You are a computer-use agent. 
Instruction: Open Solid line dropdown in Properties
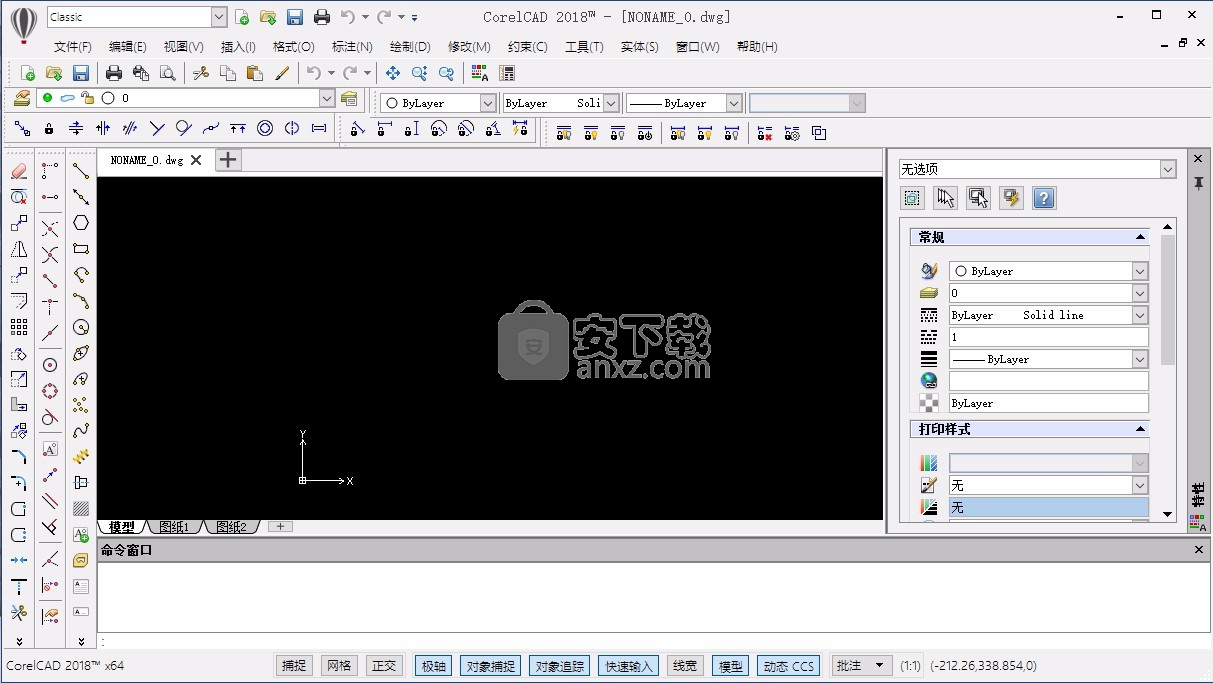click(x=1140, y=315)
